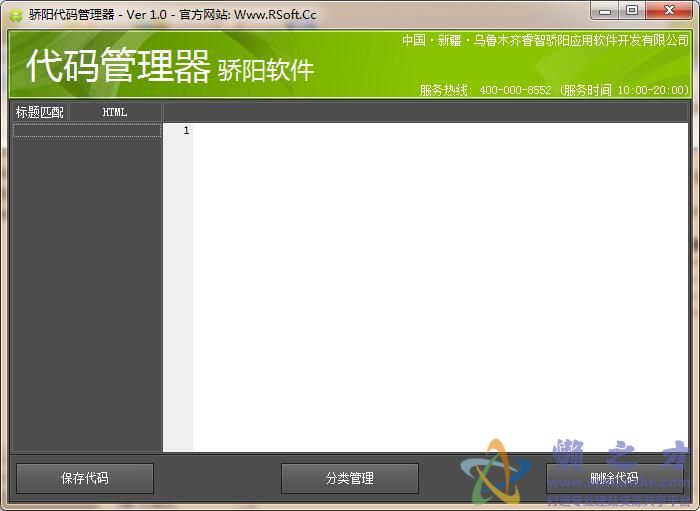
Task: Click inside the code editor area
Action: pyautogui.click(x=440, y=287)
